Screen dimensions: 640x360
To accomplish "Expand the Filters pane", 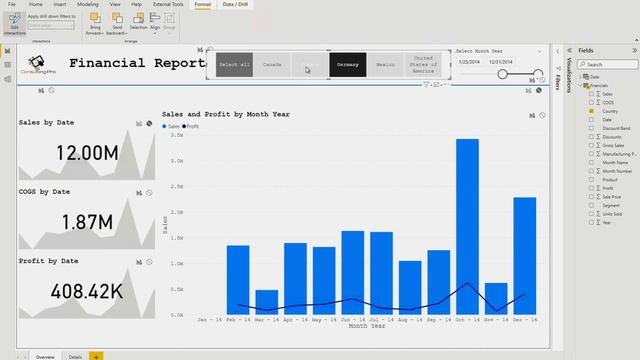I will click(x=557, y=51).
